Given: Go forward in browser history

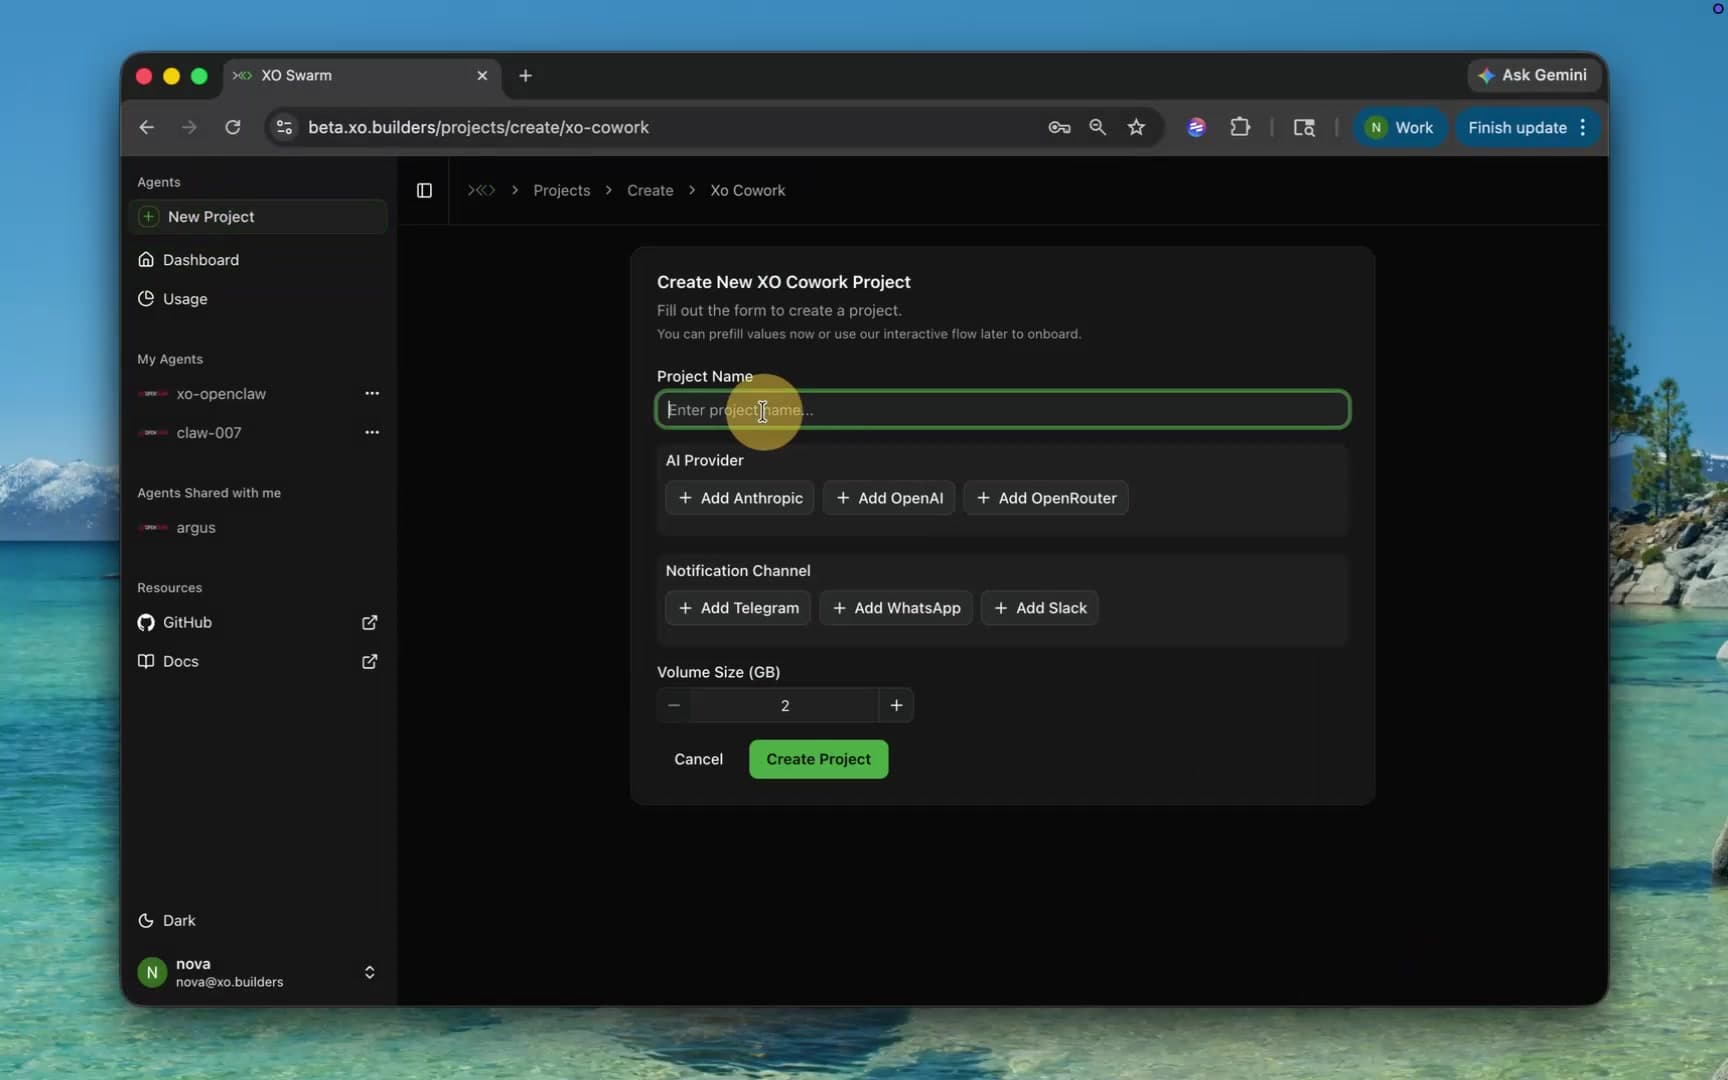Looking at the screenshot, I should (189, 128).
